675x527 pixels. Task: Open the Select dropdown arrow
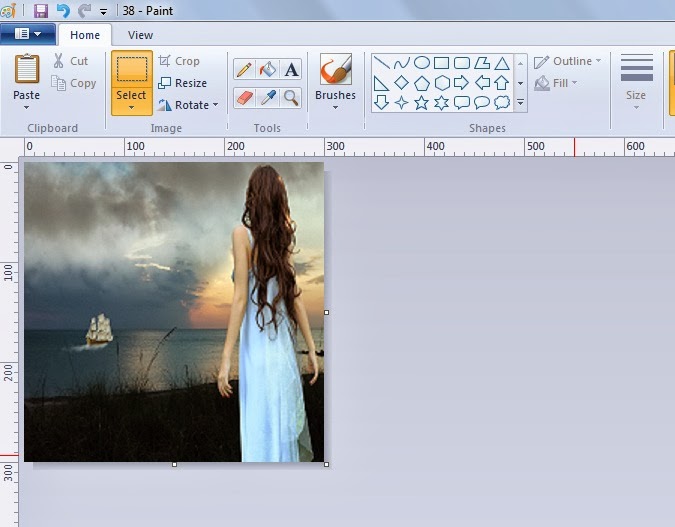tap(131, 108)
